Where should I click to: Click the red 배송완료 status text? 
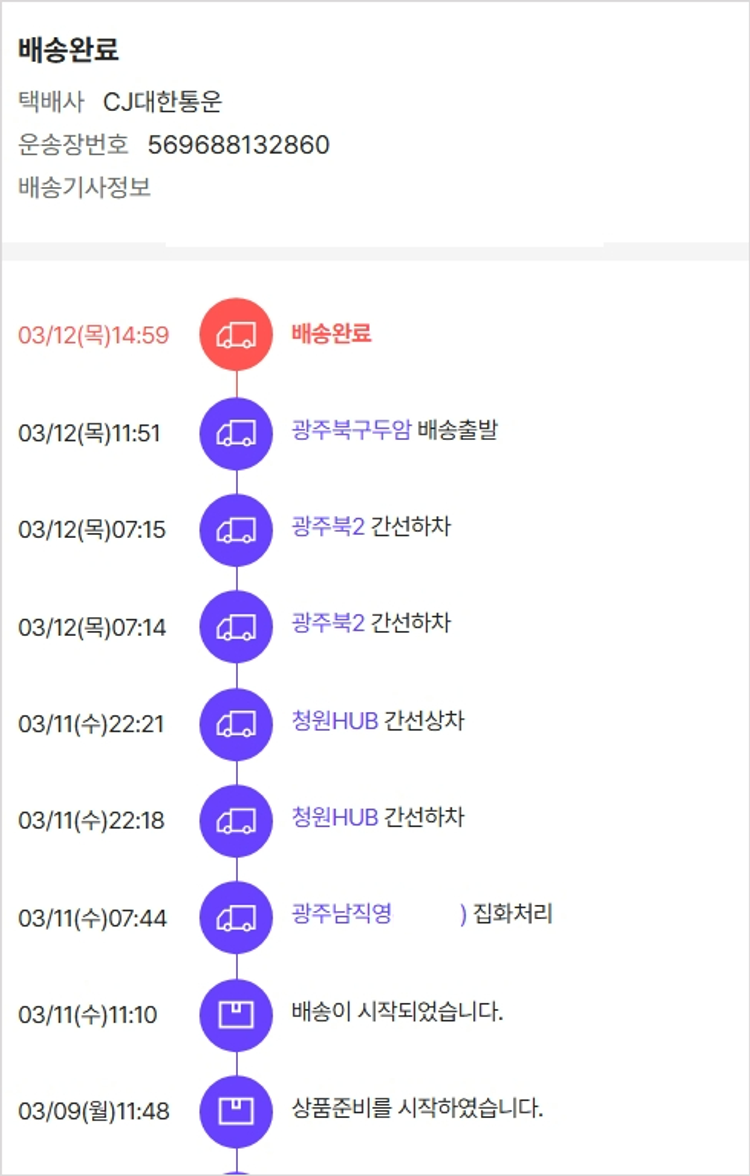tap(331, 333)
